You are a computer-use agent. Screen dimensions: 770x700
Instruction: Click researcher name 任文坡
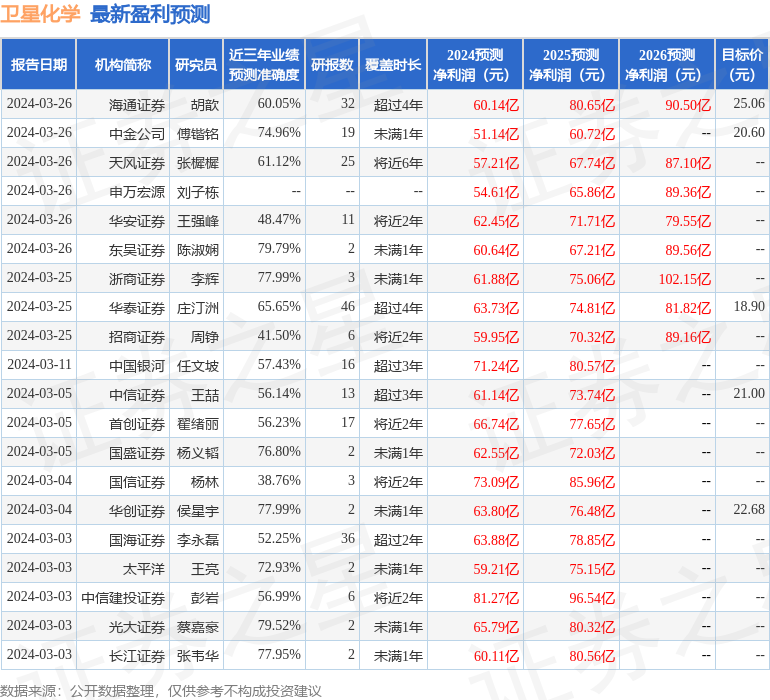click(198, 365)
